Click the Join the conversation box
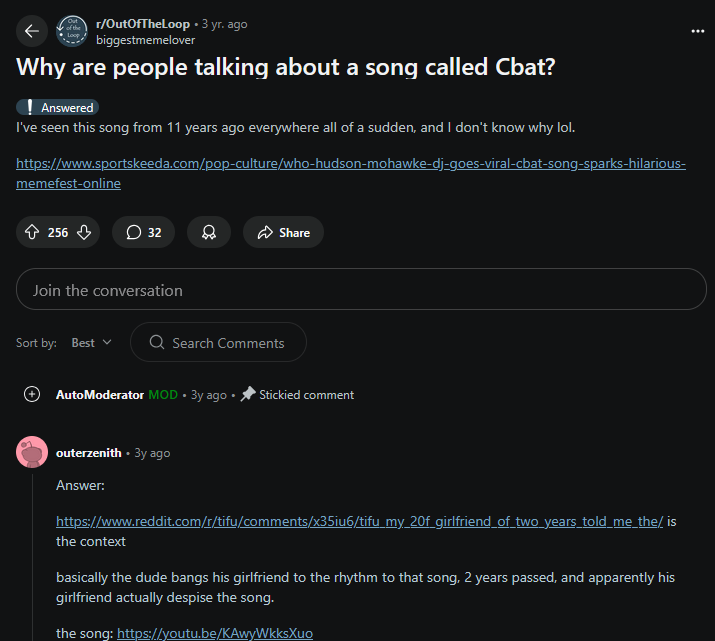 coord(361,290)
